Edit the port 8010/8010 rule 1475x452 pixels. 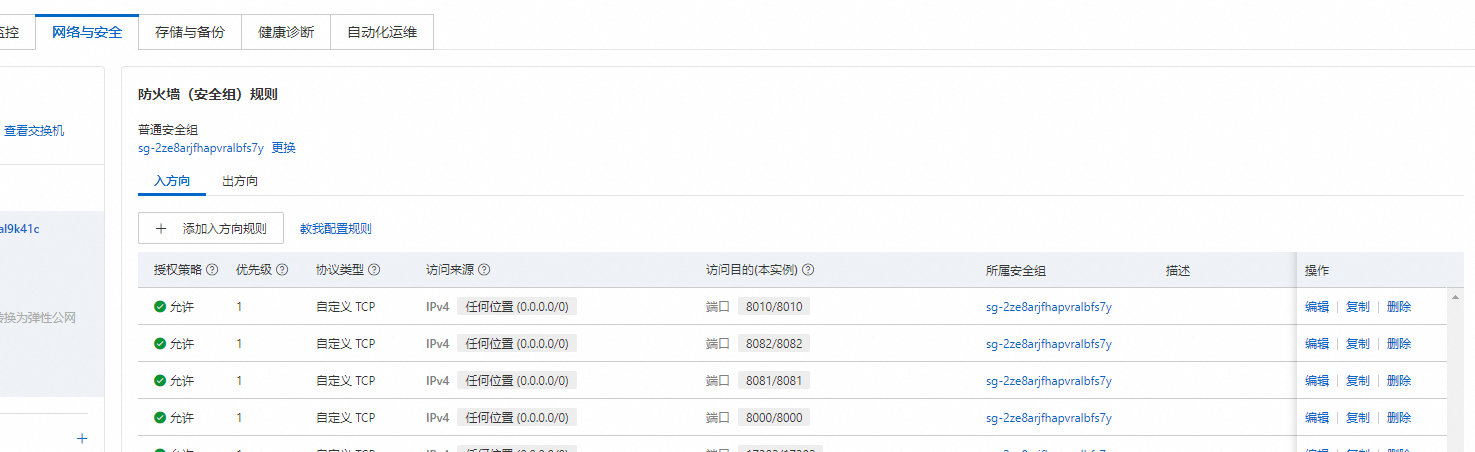click(x=1317, y=307)
